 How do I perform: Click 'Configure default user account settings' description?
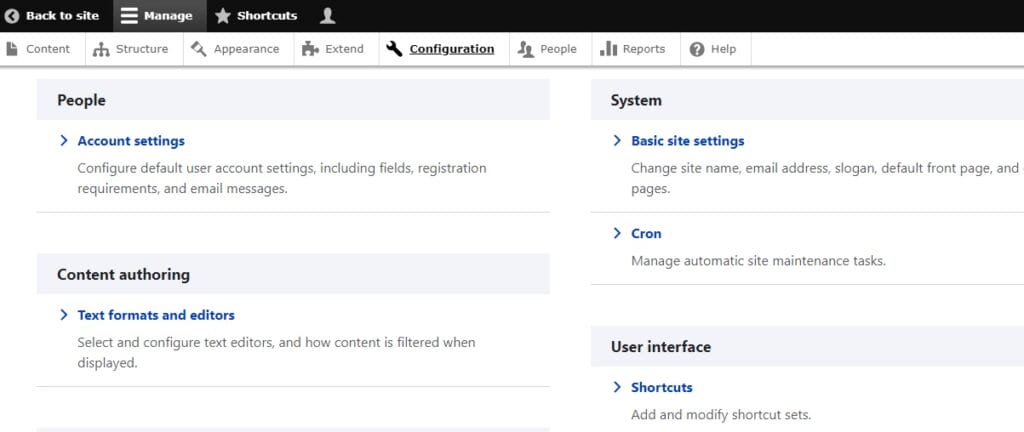[x=281, y=178]
